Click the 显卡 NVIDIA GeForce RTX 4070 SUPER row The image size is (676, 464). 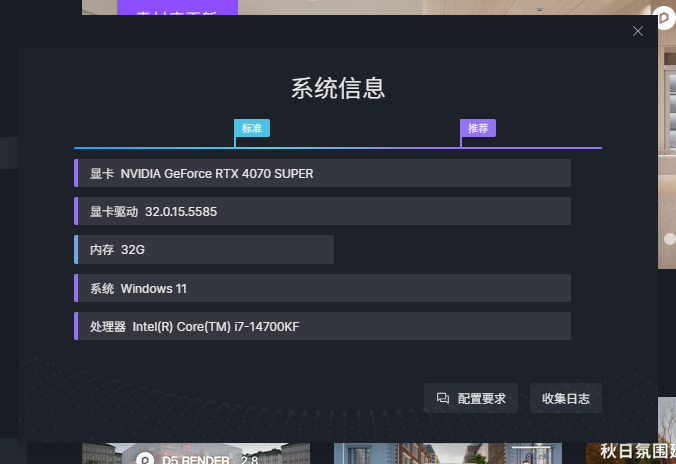322,173
